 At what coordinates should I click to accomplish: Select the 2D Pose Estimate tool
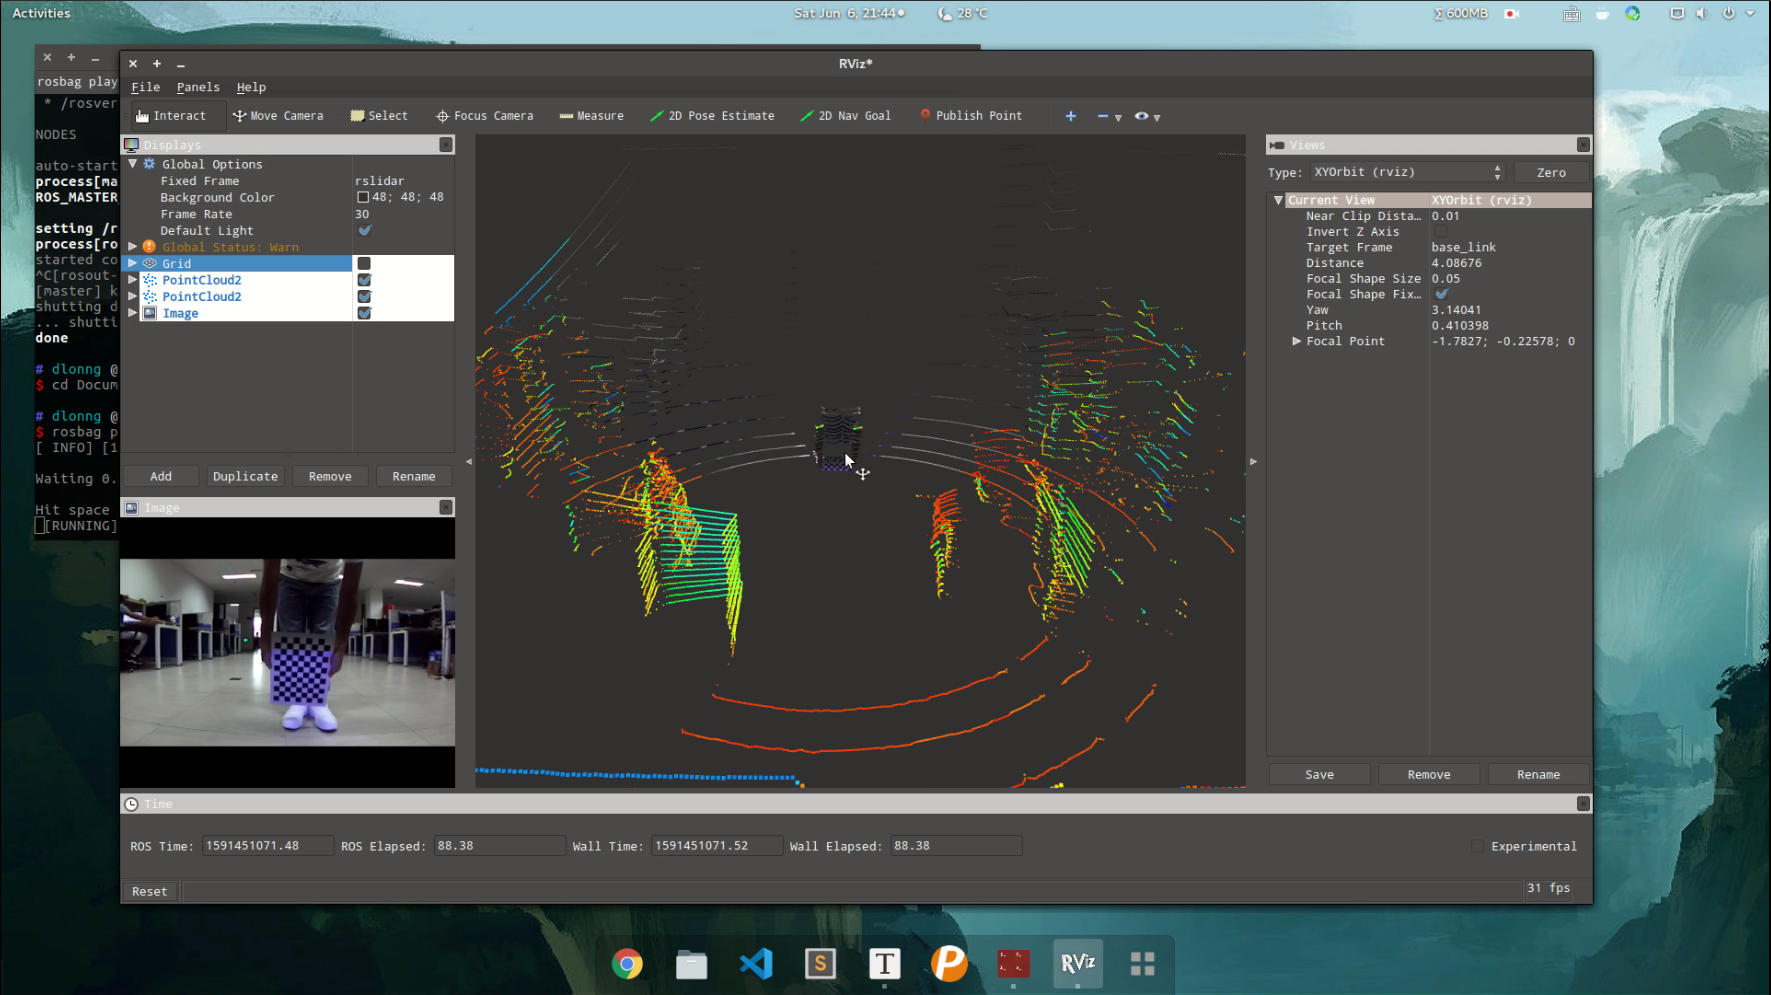tap(712, 116)
